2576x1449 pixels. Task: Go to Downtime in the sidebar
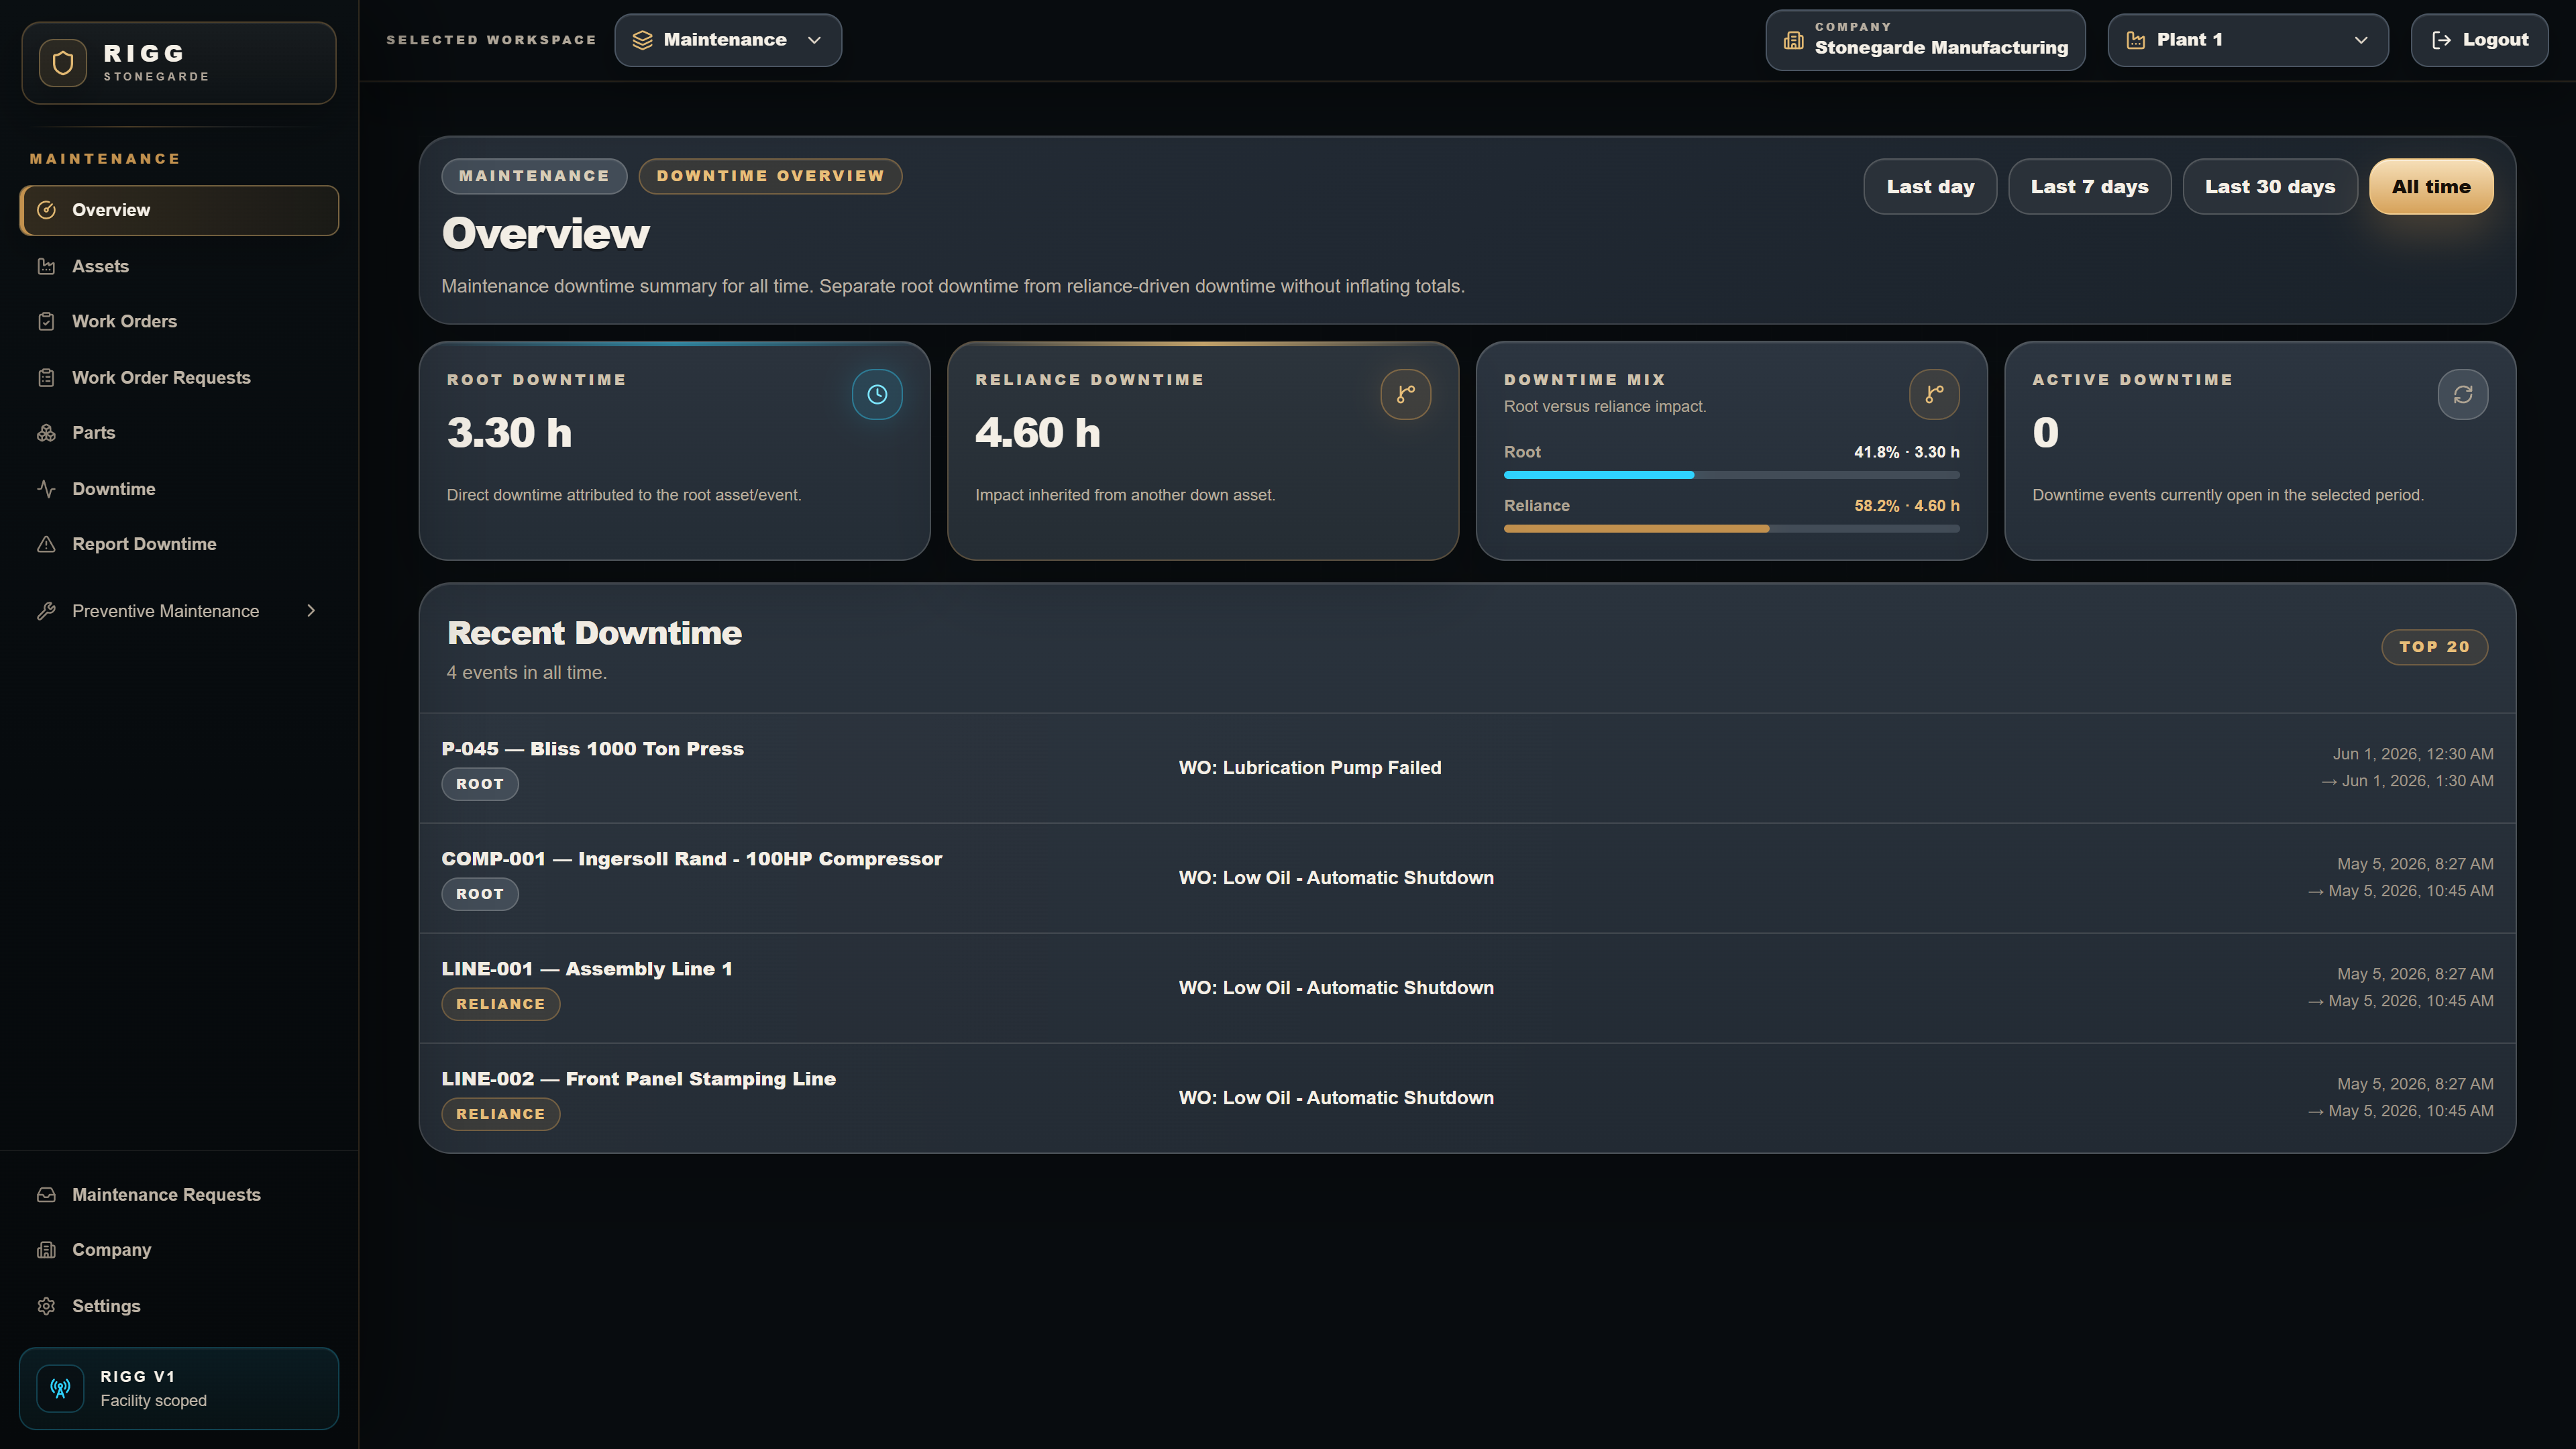tap(179, 489)
